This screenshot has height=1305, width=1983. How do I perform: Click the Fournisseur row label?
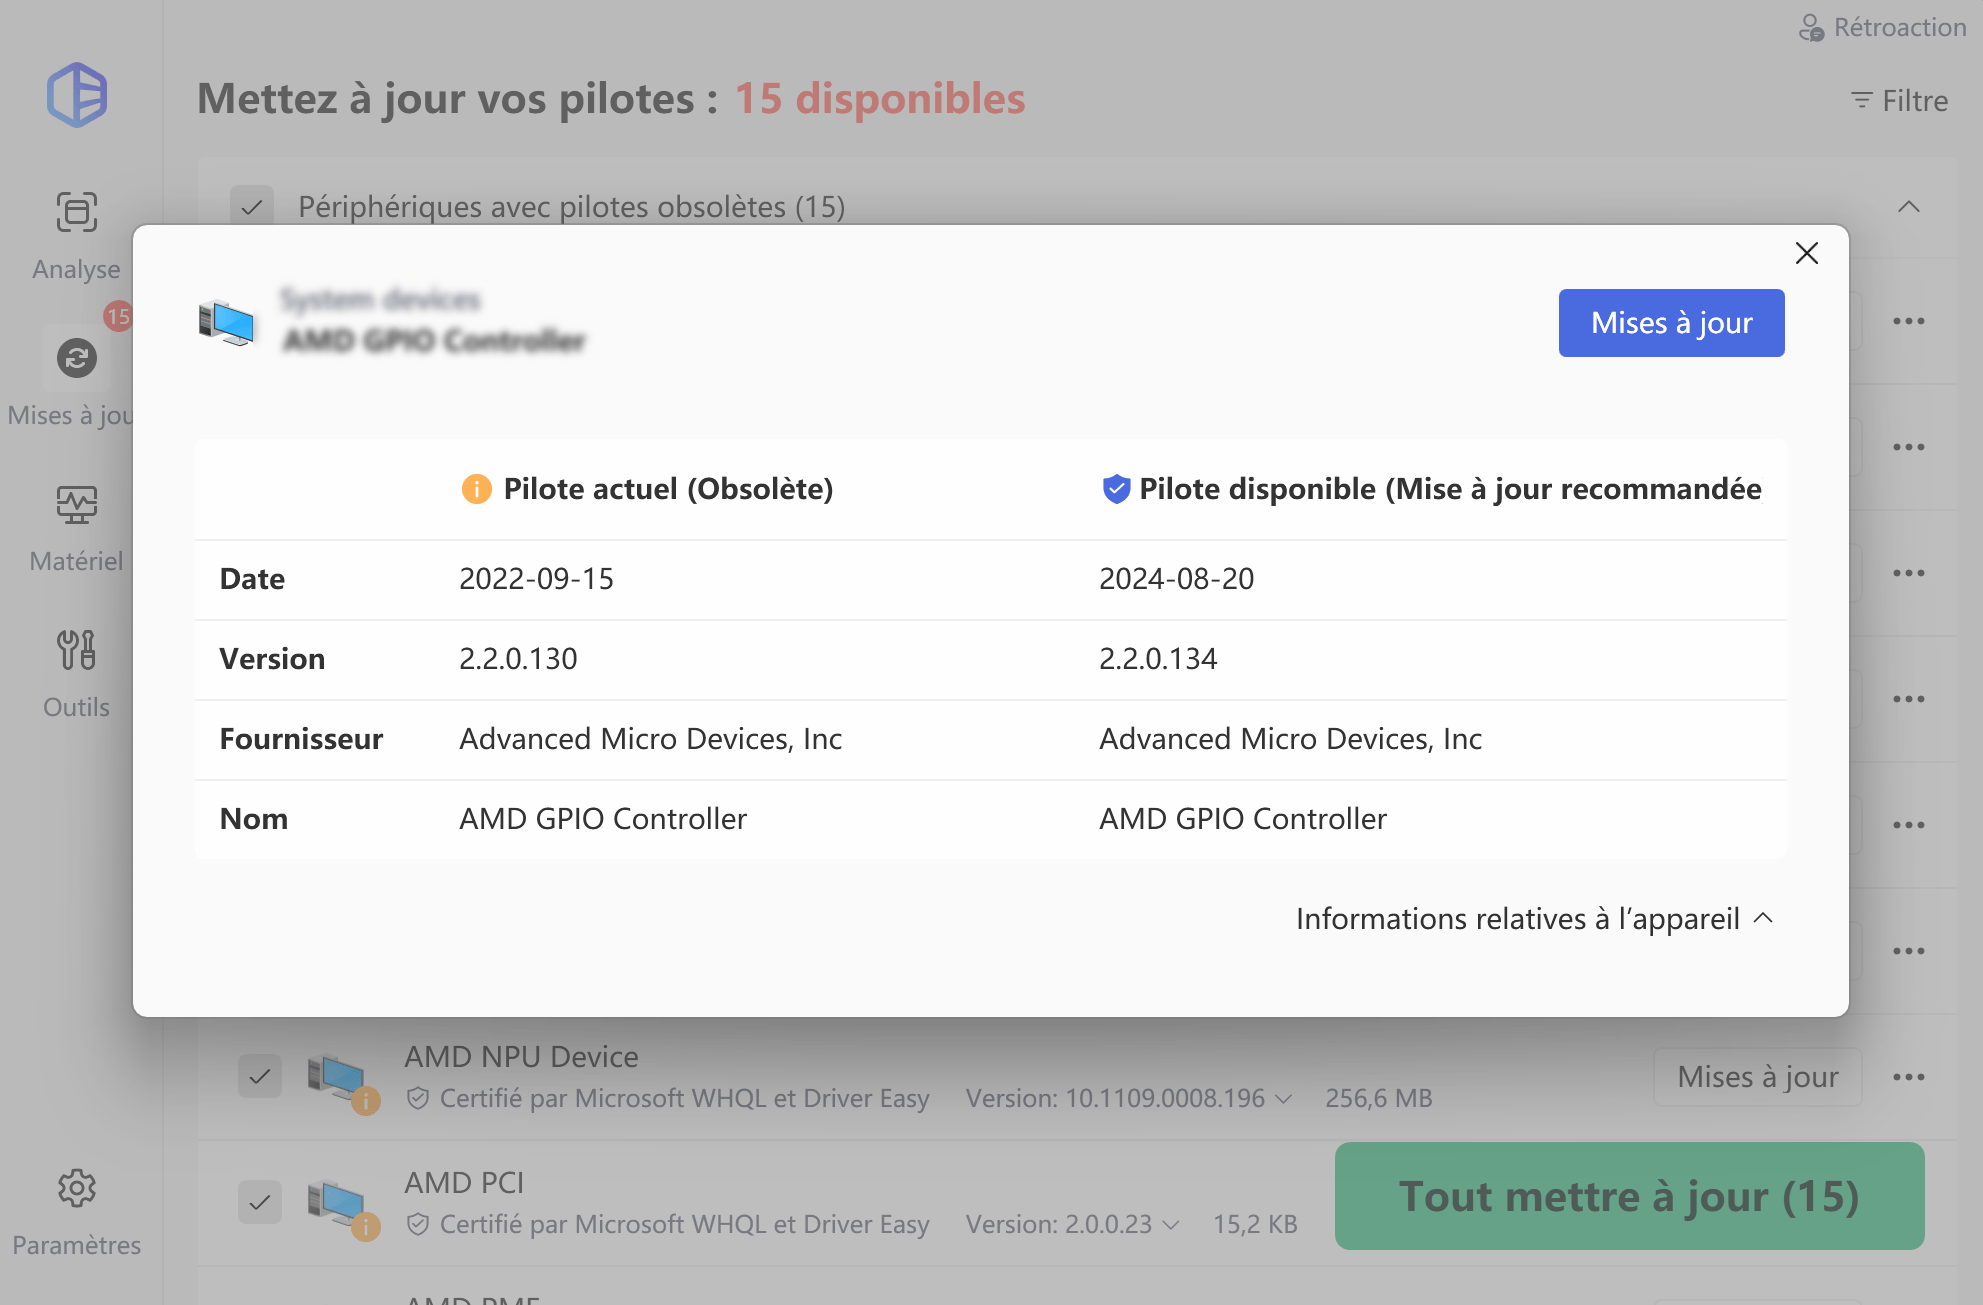click(x=301, y=739)
